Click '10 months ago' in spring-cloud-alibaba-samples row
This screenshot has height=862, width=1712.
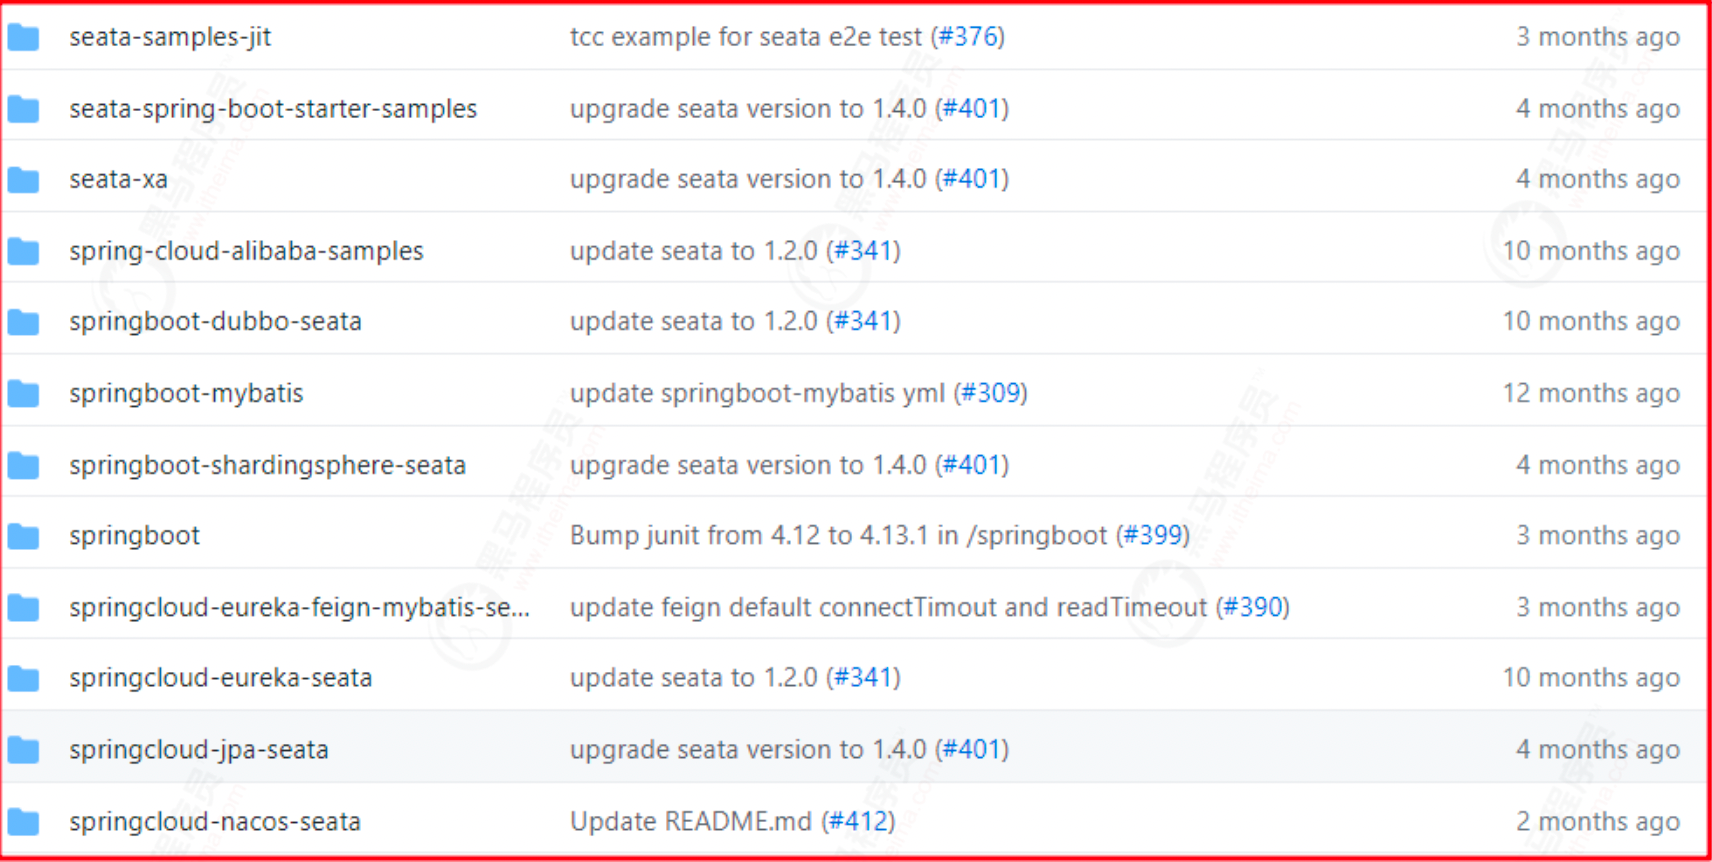pyautogui.click(x=1591, y=251)
